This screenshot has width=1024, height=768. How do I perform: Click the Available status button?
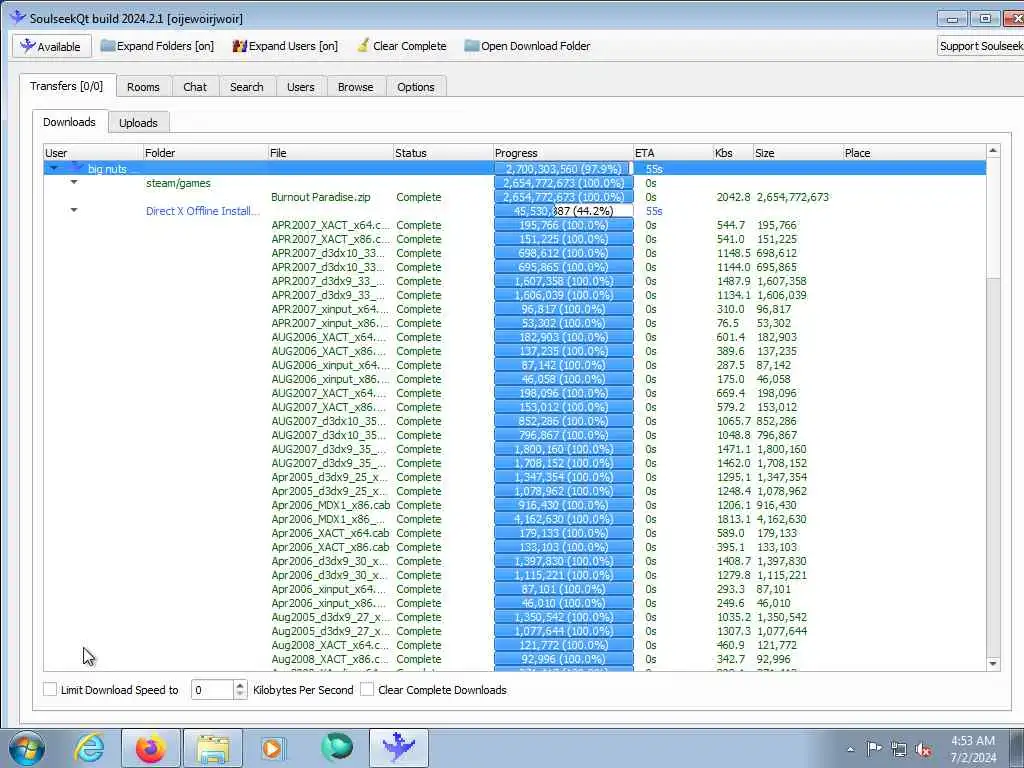[x=51, y=46]
